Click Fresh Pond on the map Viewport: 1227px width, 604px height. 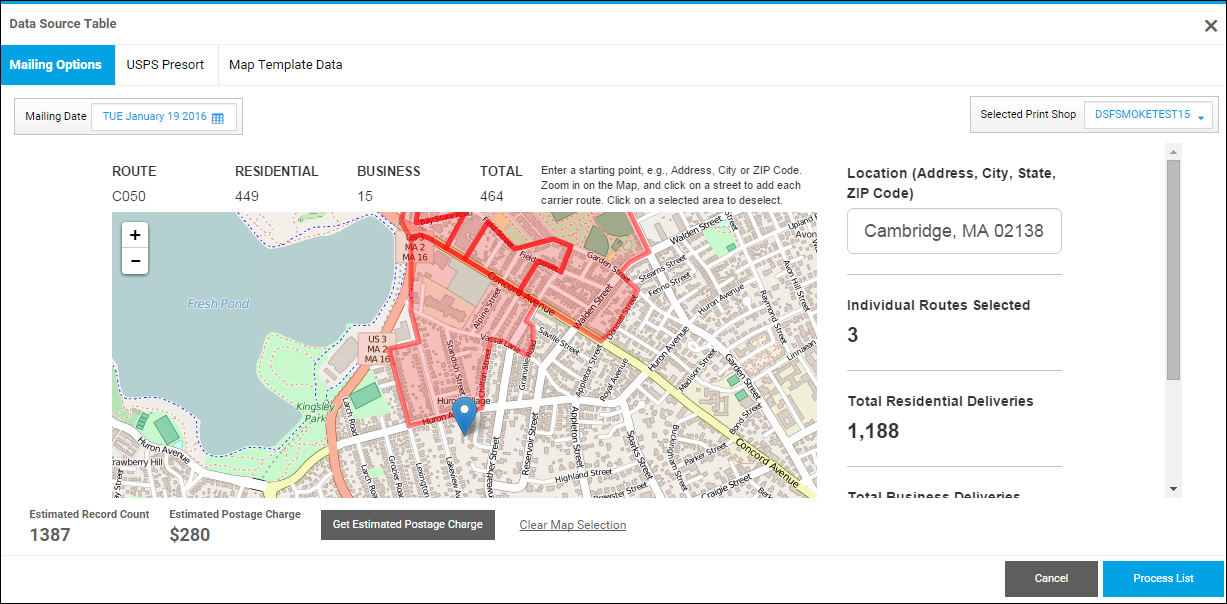click(x=218, y=304)
